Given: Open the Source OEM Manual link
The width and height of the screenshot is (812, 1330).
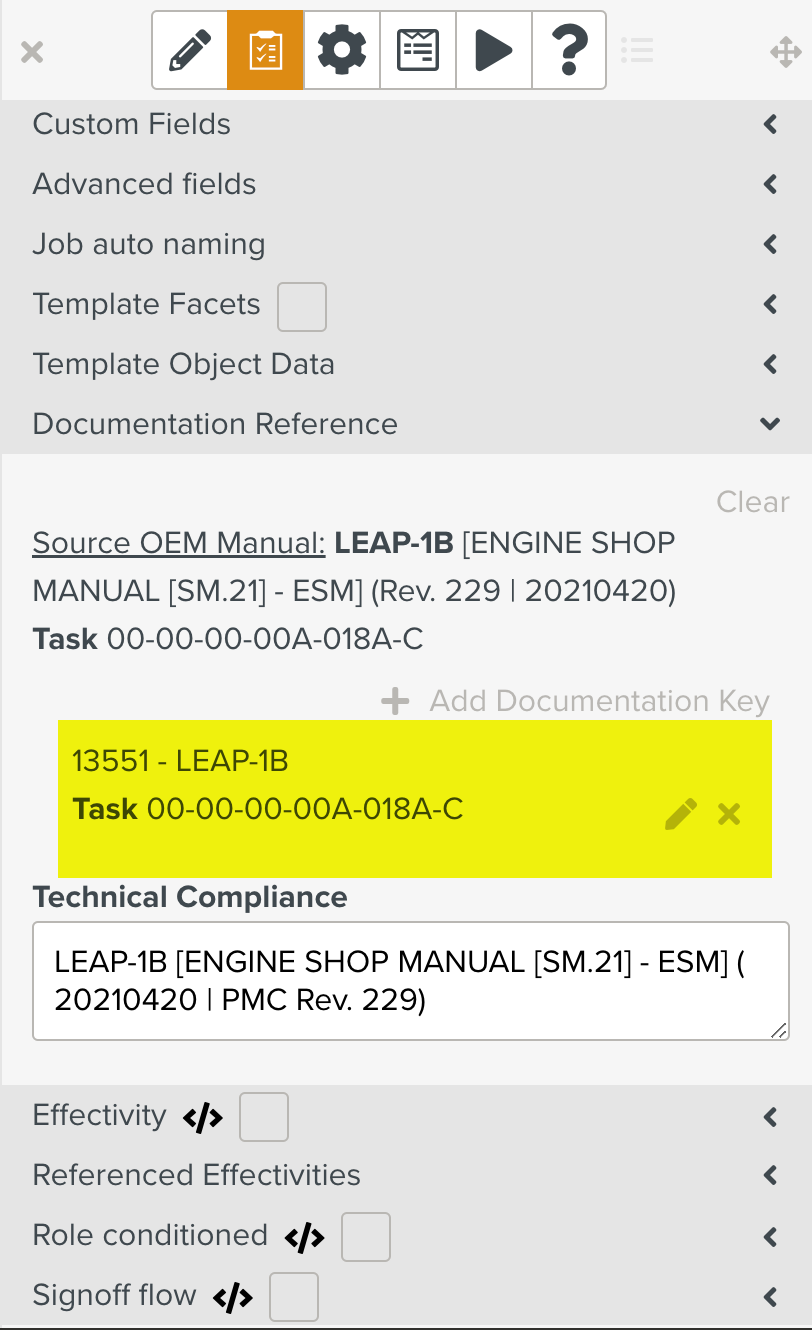Looking at the screenshot, I should (179, 543).
